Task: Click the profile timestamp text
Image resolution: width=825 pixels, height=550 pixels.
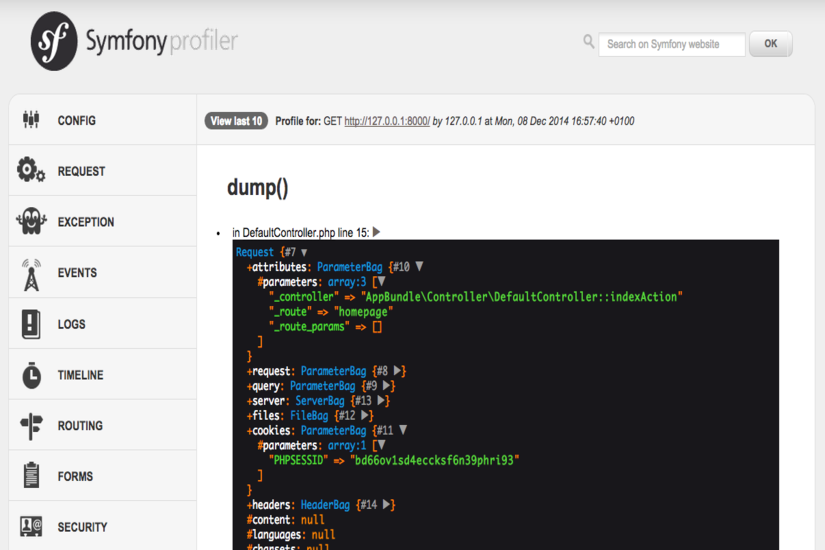Action: (x=564, y=121)
